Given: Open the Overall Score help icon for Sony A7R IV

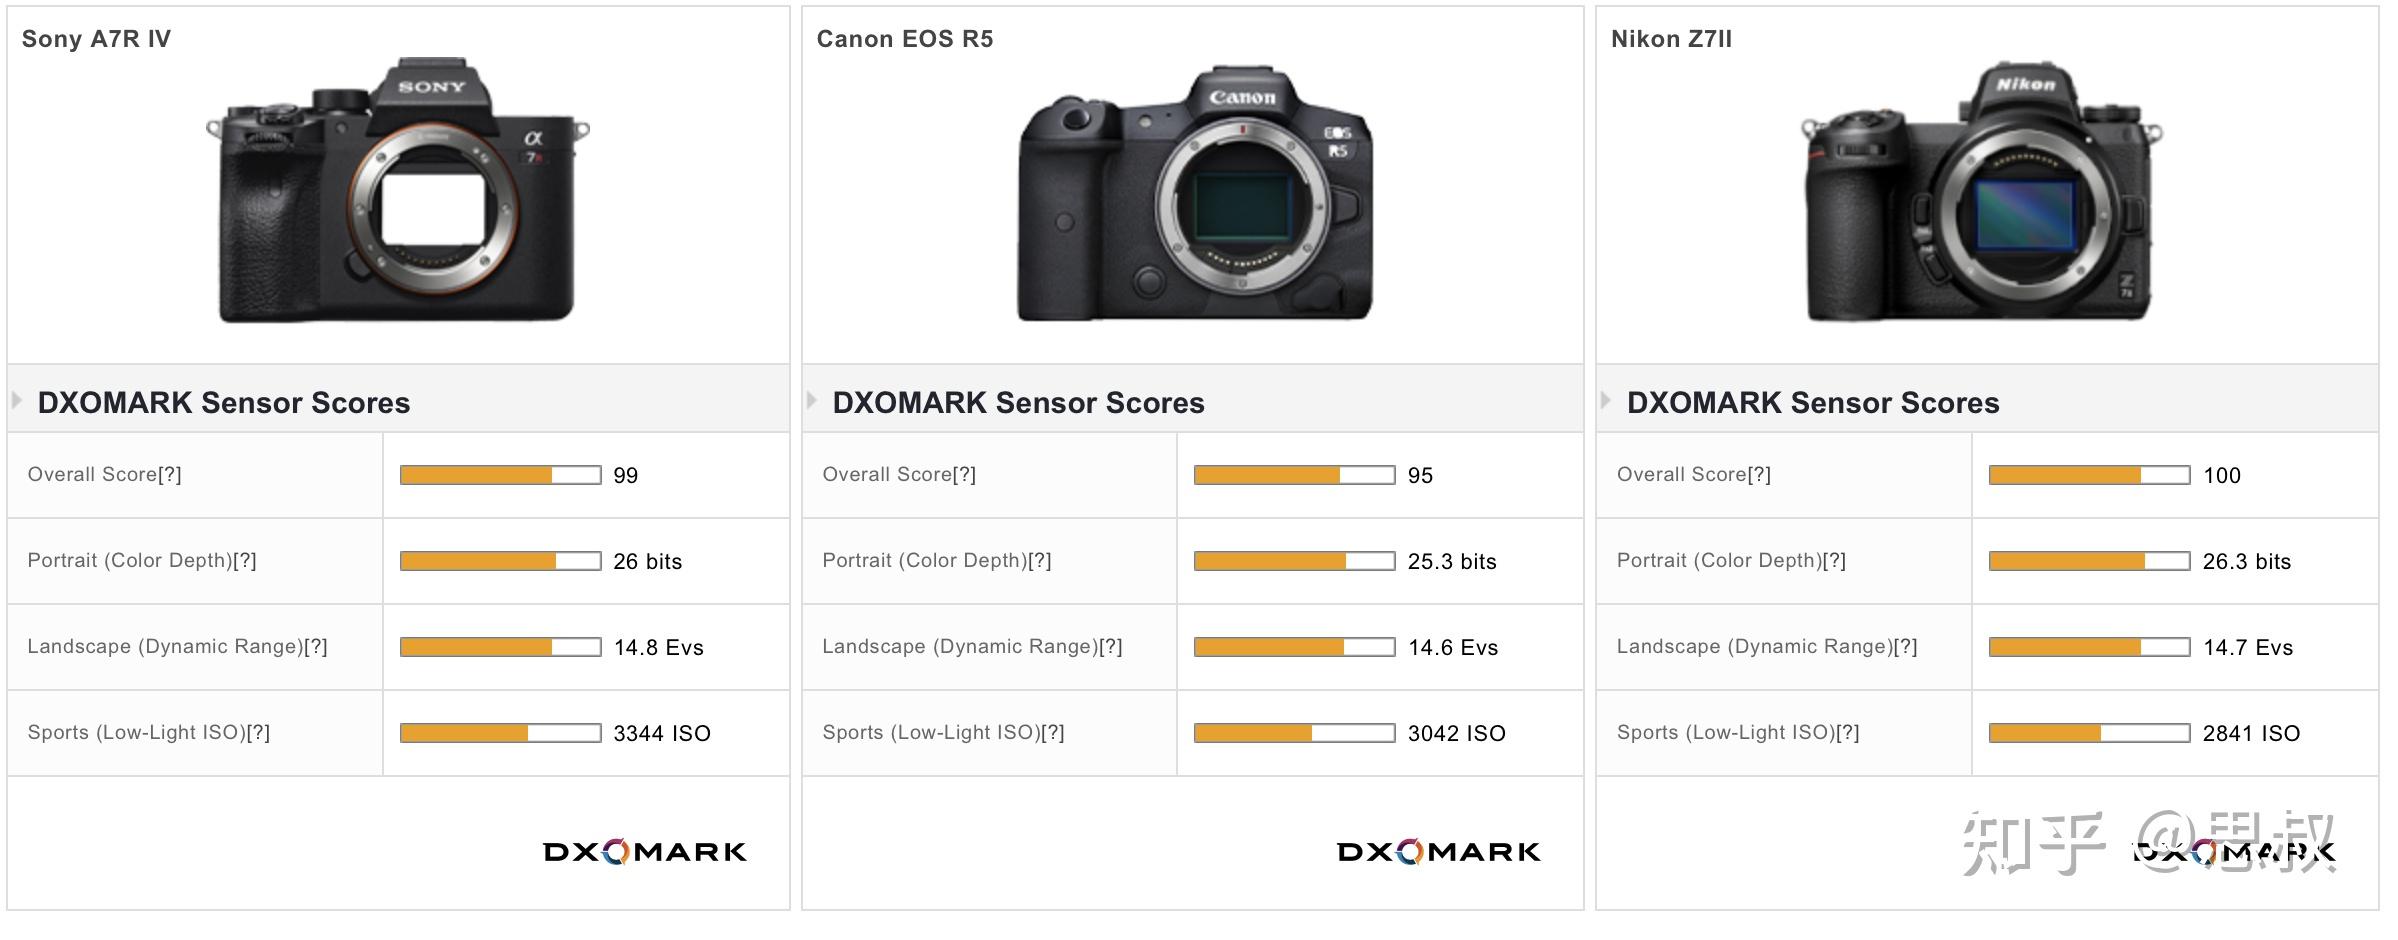Looking at the screenshot, I should tap(172, 474).
